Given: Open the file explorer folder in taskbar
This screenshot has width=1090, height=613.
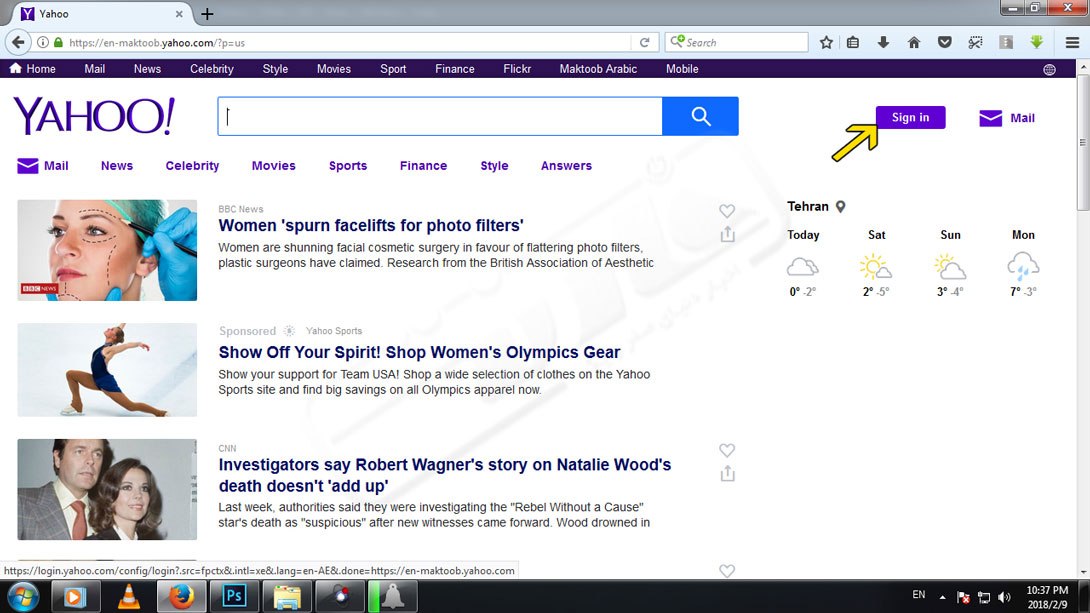Looking at the screenshot, I should [286, 597].
